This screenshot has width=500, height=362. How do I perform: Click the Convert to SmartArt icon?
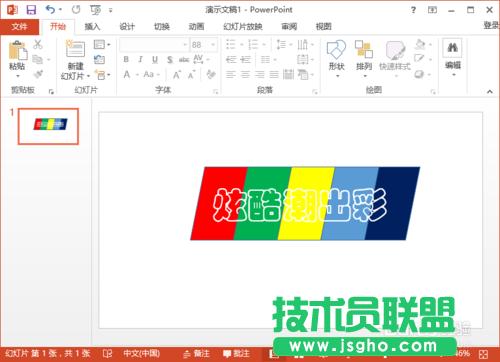pos(303,74)
